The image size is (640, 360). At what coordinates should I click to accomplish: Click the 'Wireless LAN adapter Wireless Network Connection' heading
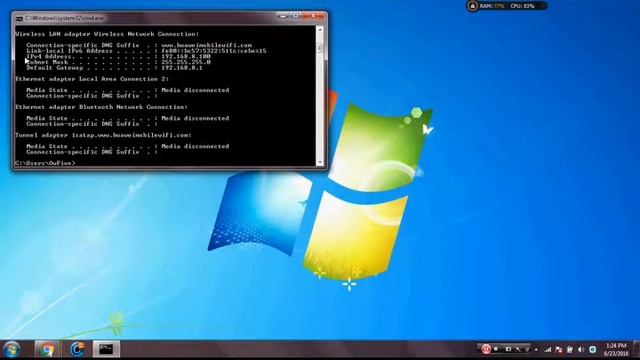coord(107,34)
